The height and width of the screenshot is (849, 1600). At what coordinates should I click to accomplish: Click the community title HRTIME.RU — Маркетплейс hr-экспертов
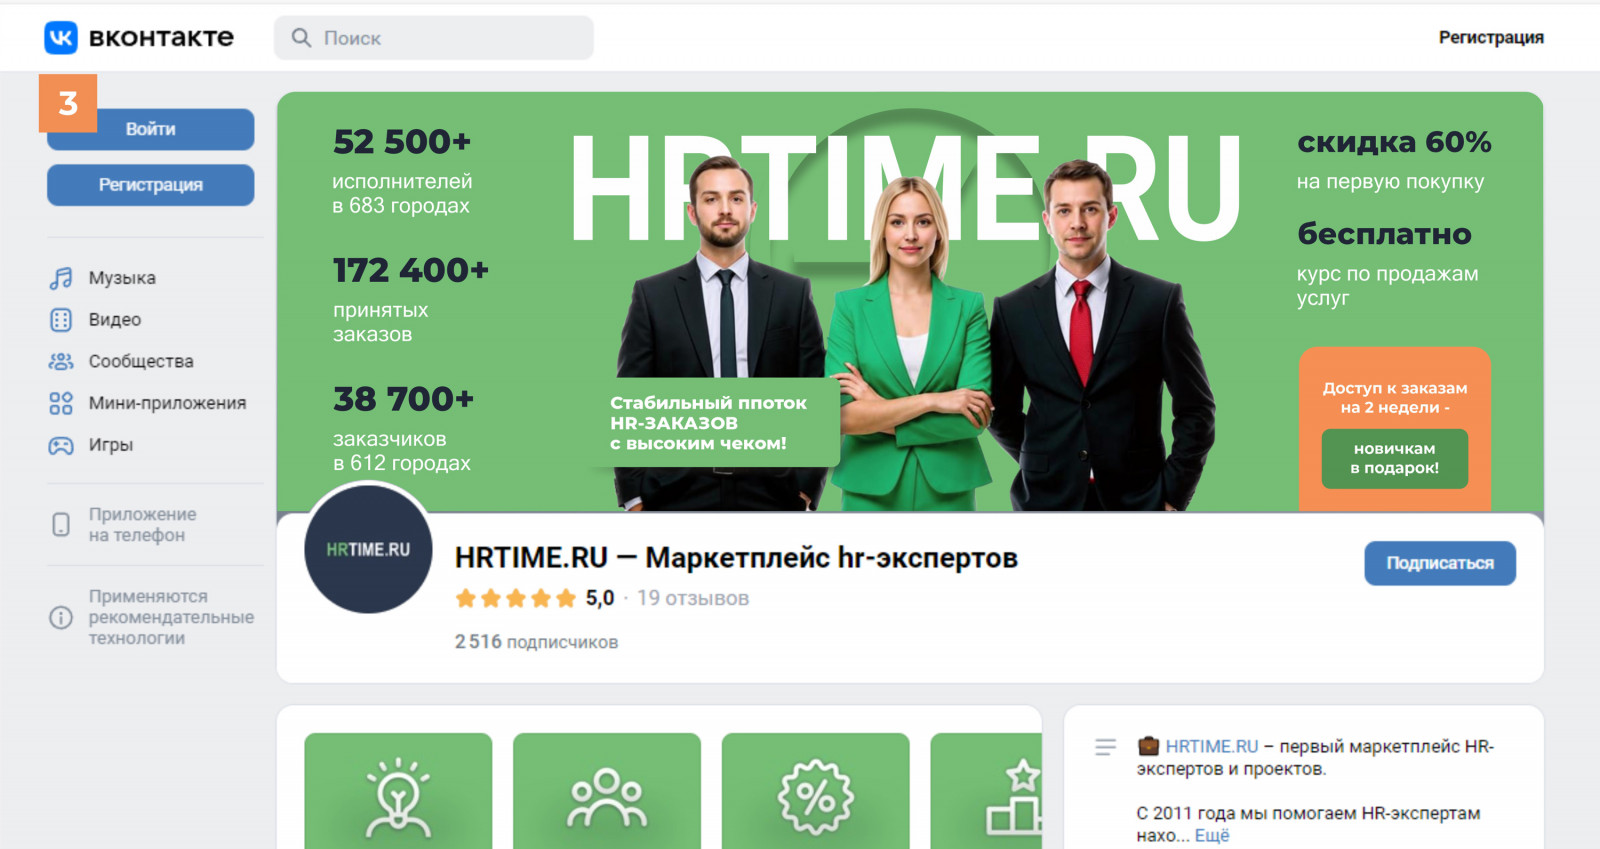[736, 558]
